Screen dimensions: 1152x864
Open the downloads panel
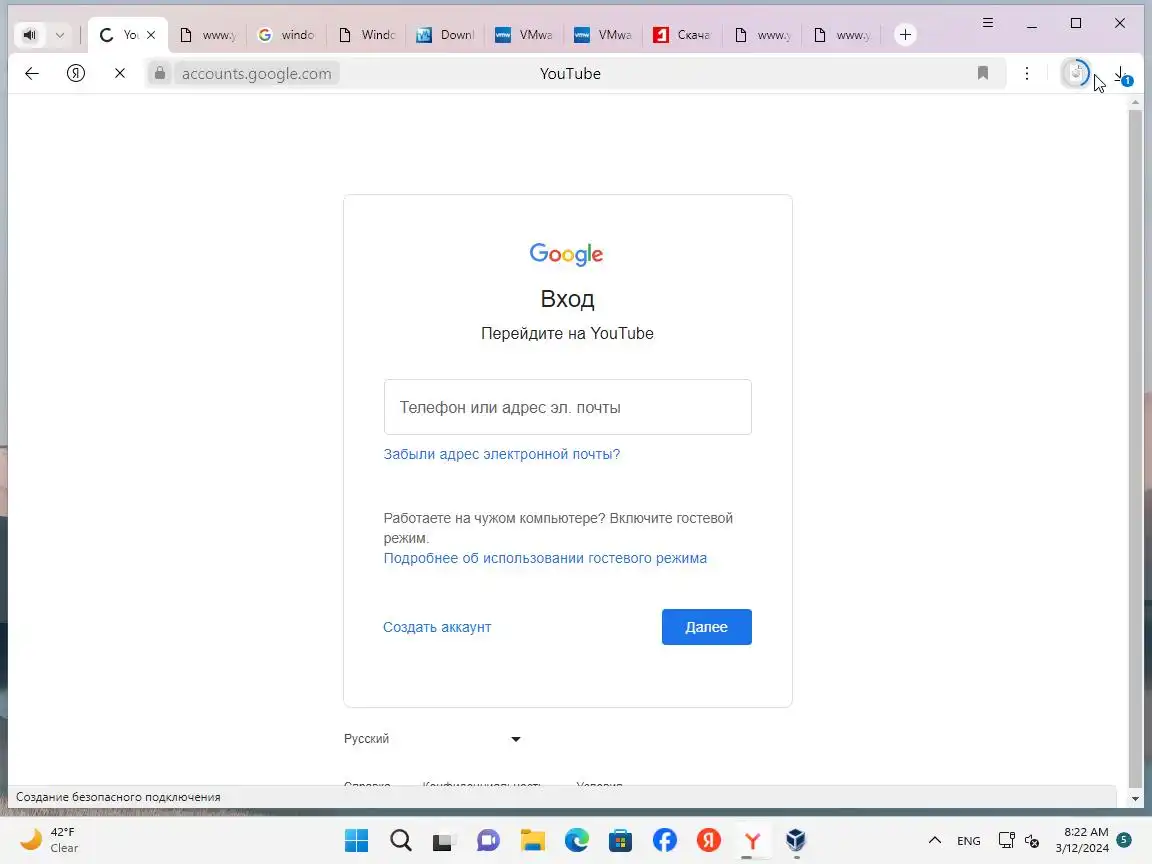click(x=1123, y=74)
